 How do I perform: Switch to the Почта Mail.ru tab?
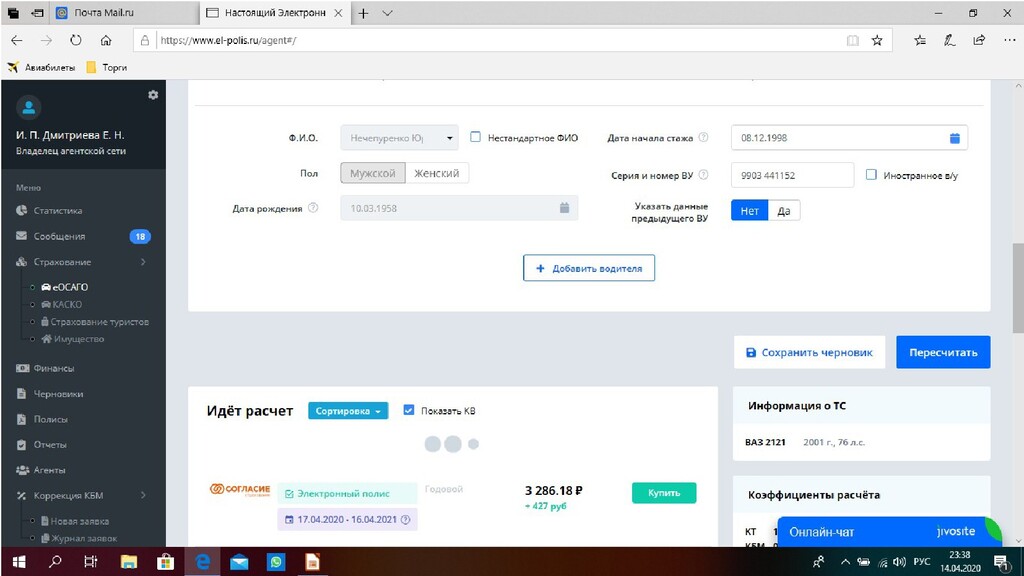(x=124, y=13)
